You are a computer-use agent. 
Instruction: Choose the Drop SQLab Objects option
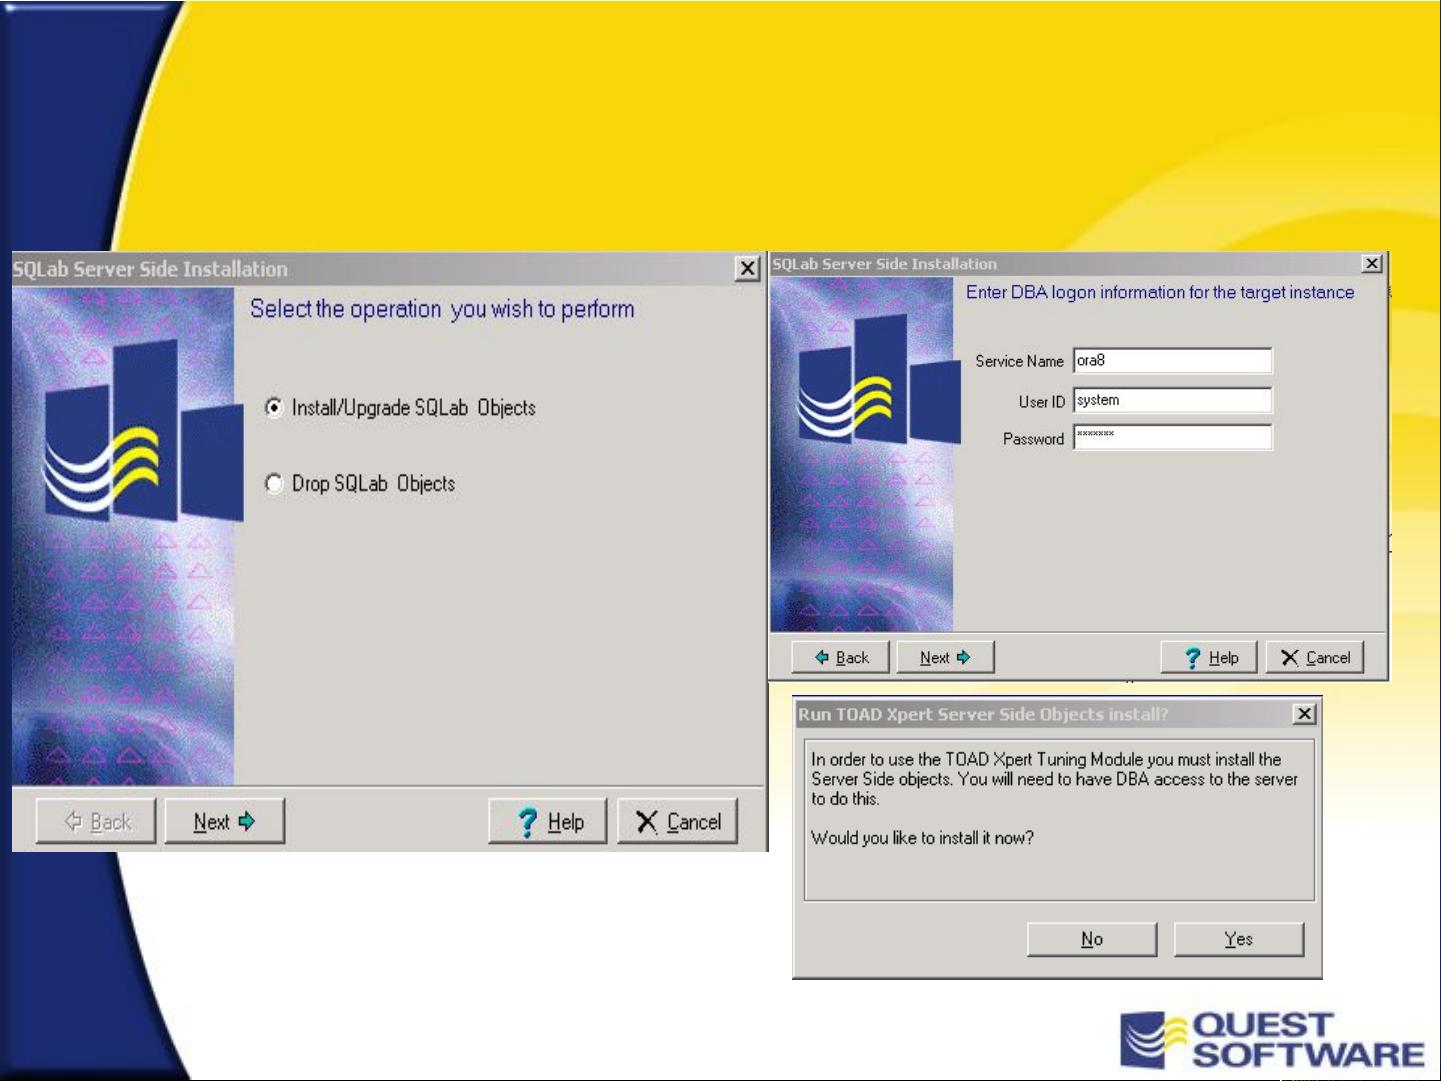[274, 484]
